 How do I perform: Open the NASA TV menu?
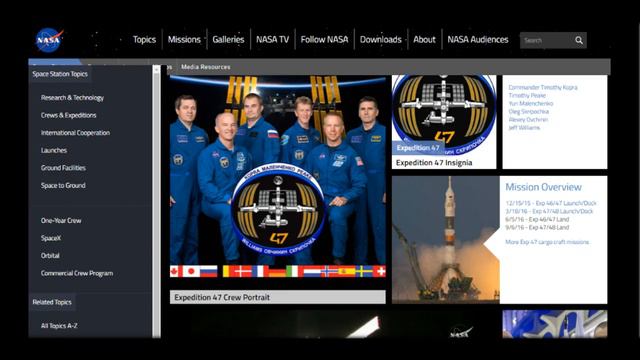(x=272, y=40)
